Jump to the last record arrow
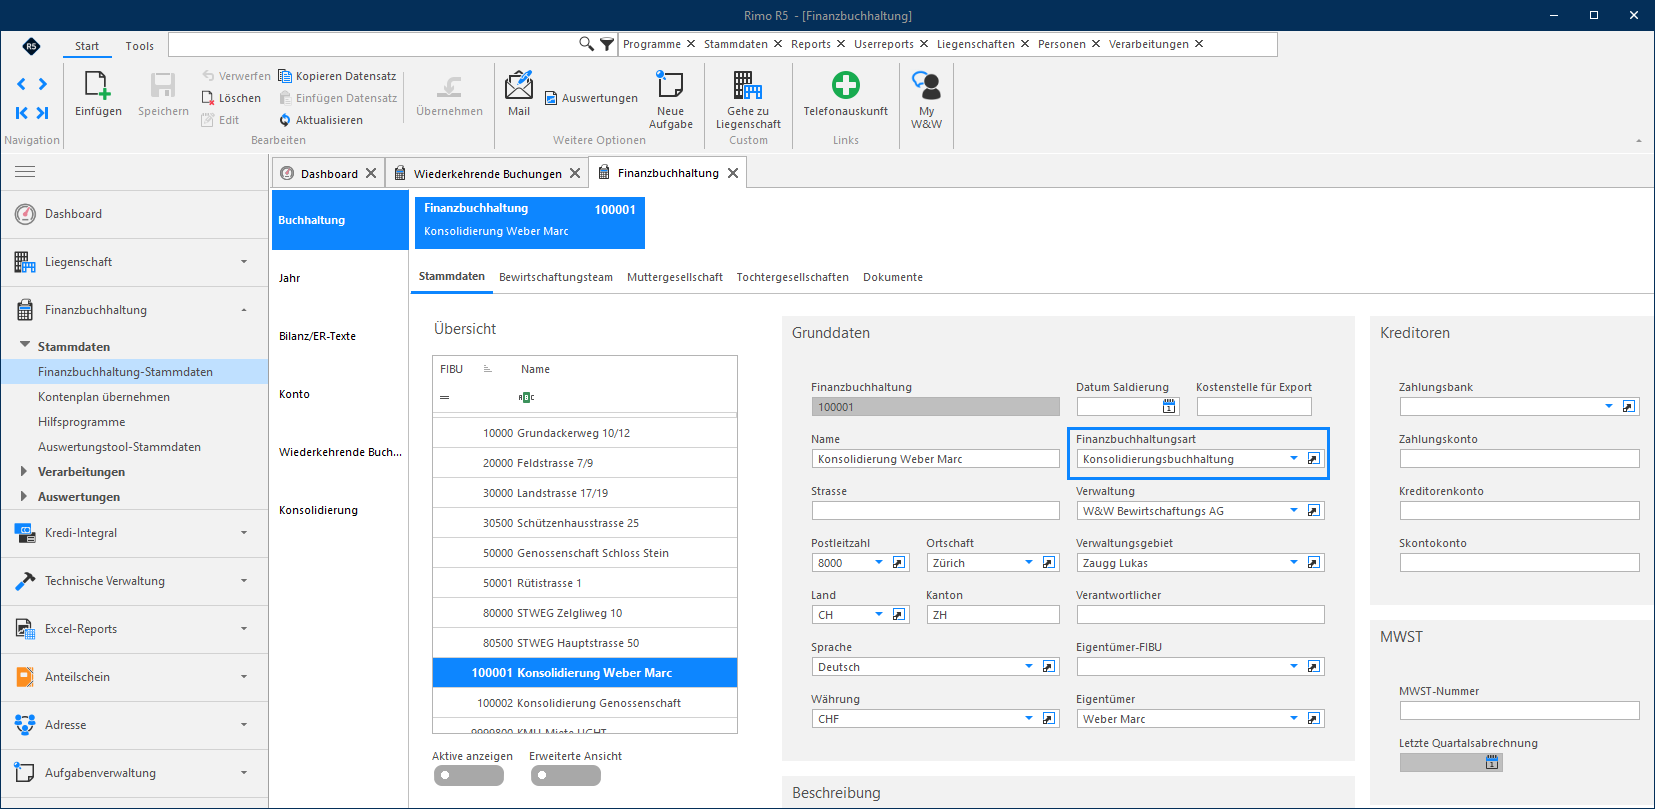 (x=43, y=113)
